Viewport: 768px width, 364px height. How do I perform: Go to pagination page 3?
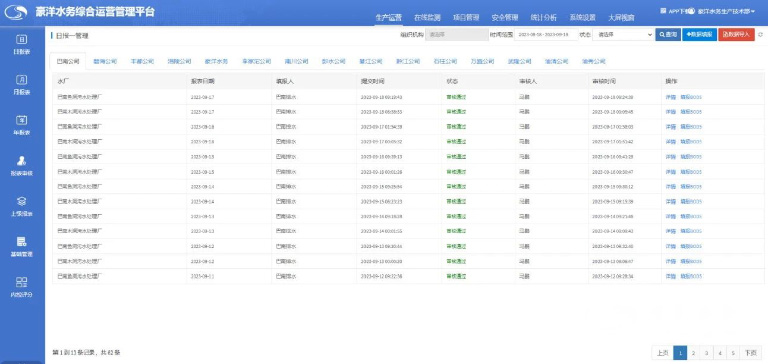pos(706,353)
